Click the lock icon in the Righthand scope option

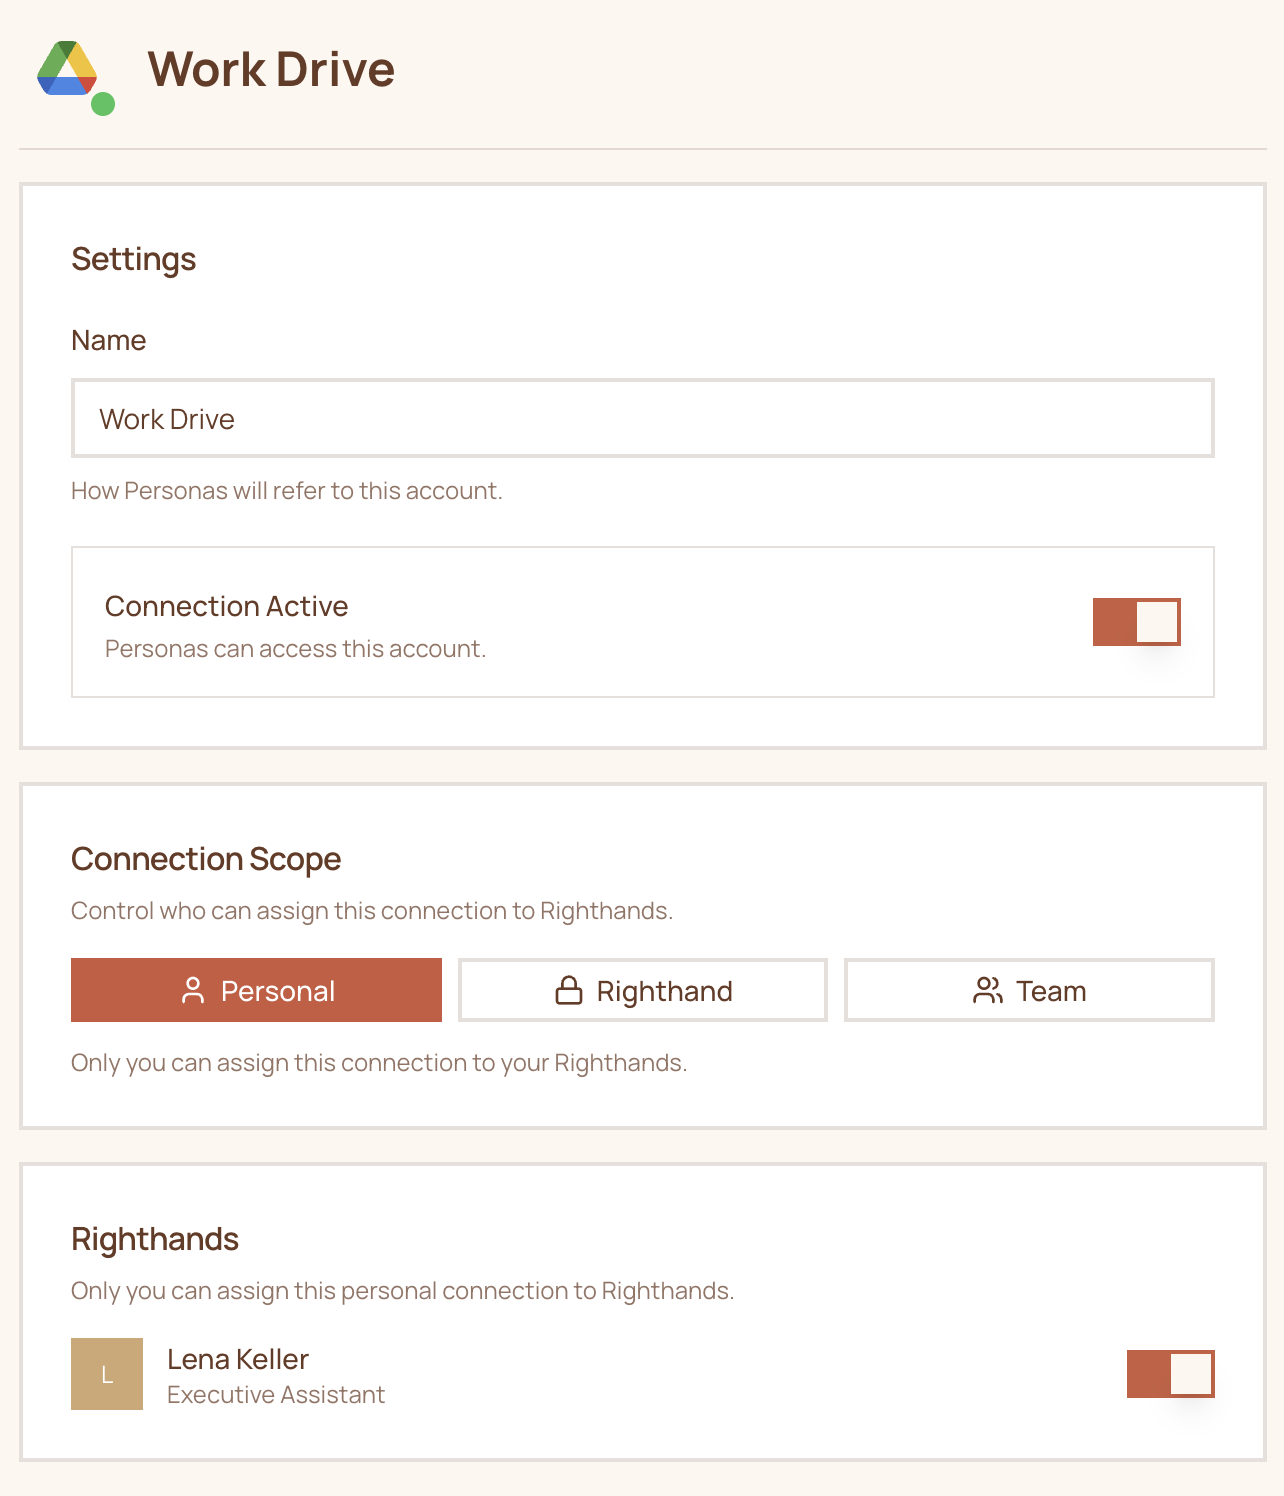coord(568,990)
